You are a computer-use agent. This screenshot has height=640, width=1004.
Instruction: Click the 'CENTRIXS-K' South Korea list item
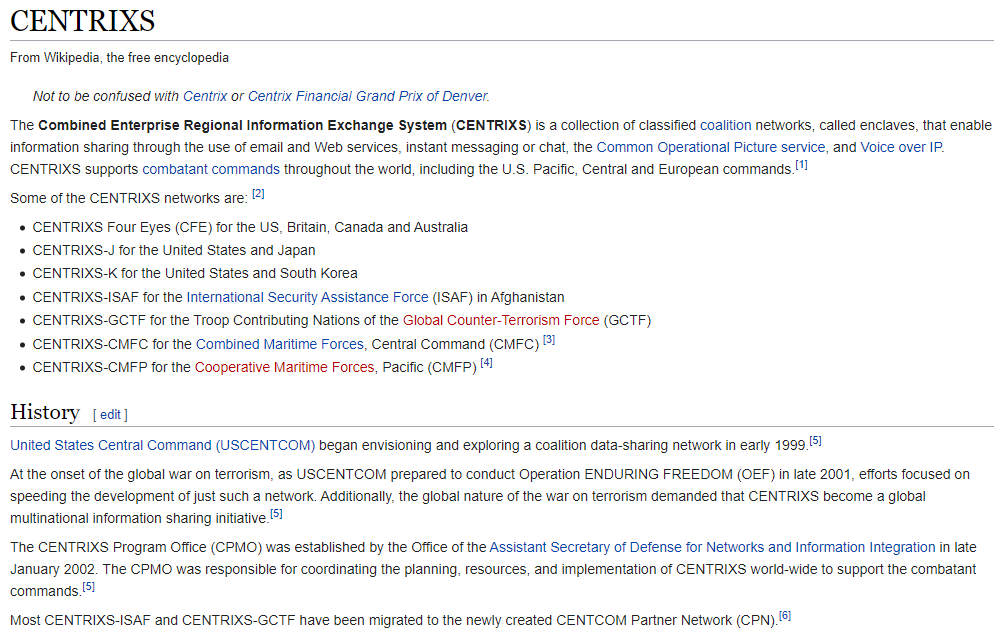pos(195,274)
